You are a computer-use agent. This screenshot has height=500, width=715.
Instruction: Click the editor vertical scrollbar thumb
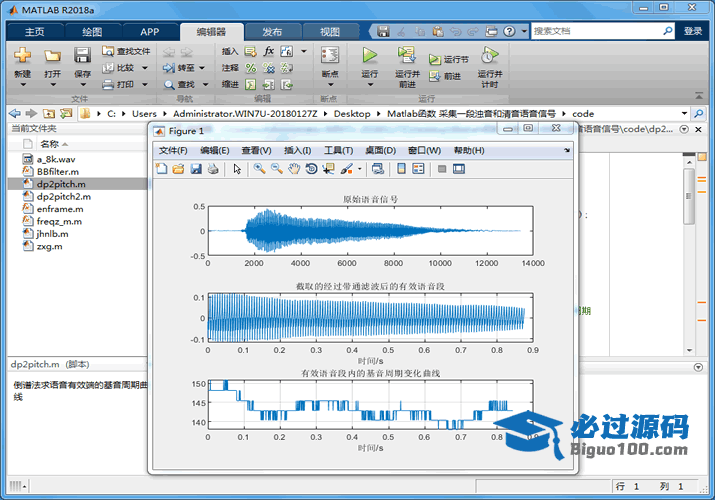pos(689,196)
